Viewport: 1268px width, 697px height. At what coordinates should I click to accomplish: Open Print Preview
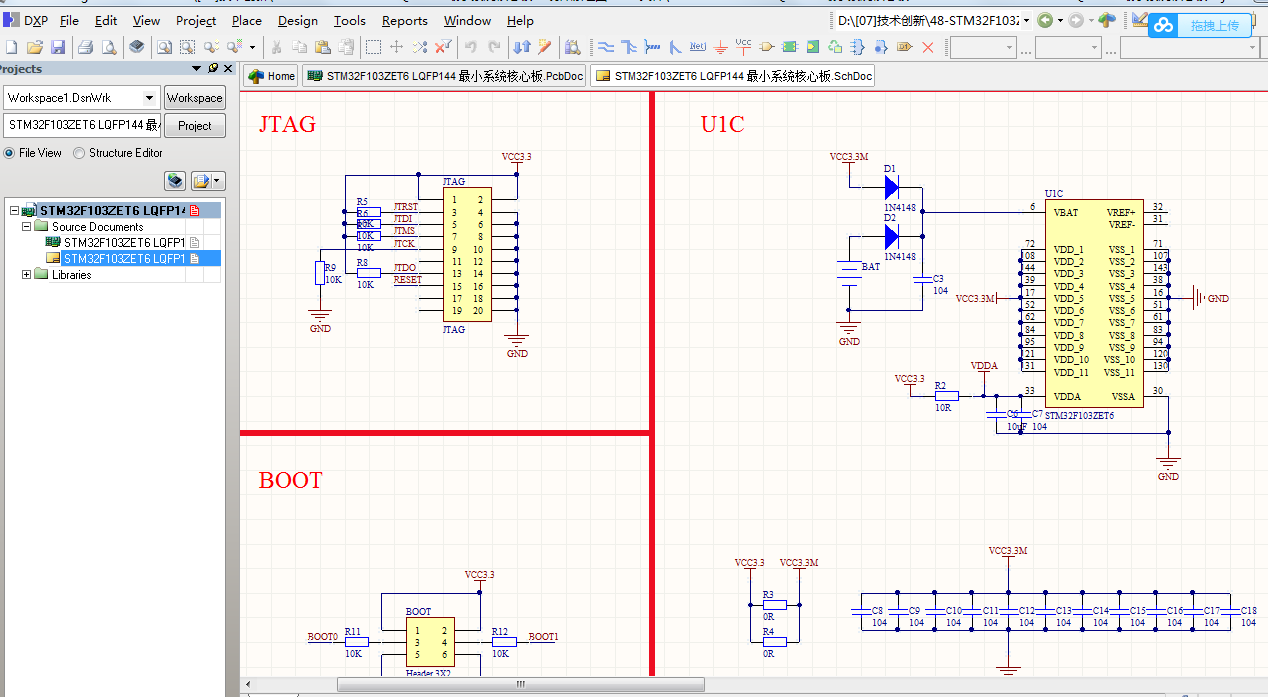108,47
